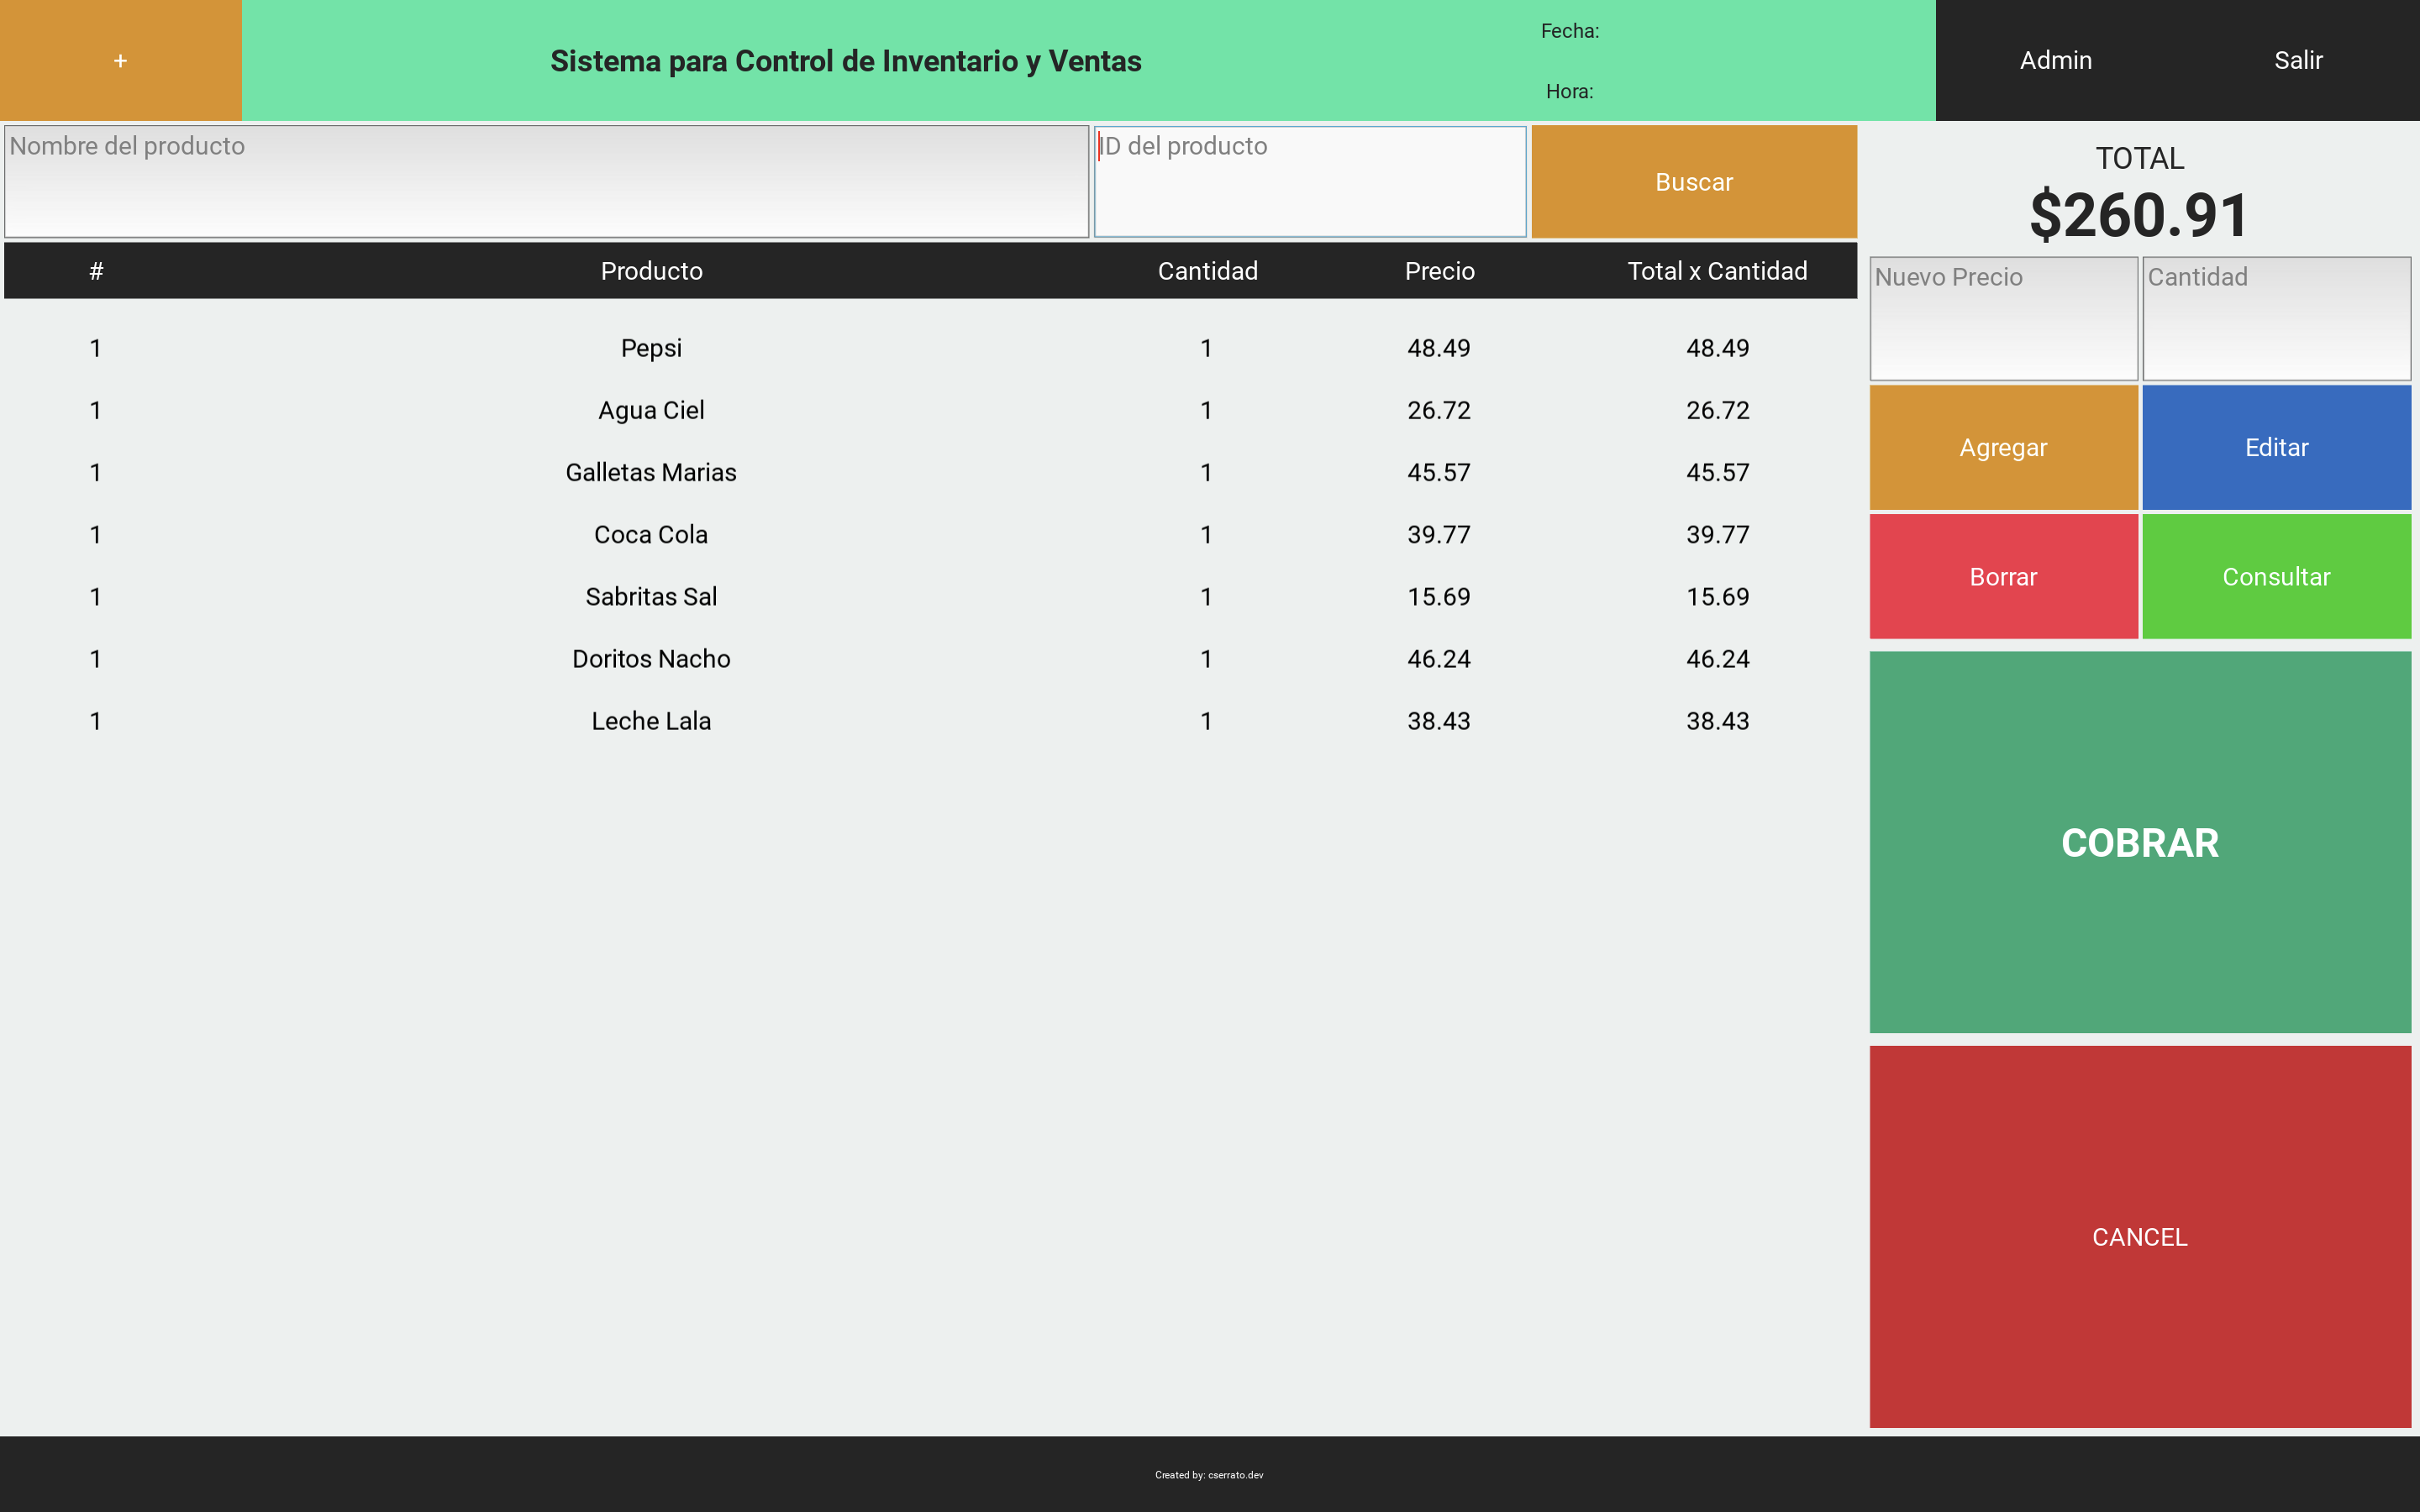Click the Agregar button
The image size is (2420, 1512).
click(2003, 447)
